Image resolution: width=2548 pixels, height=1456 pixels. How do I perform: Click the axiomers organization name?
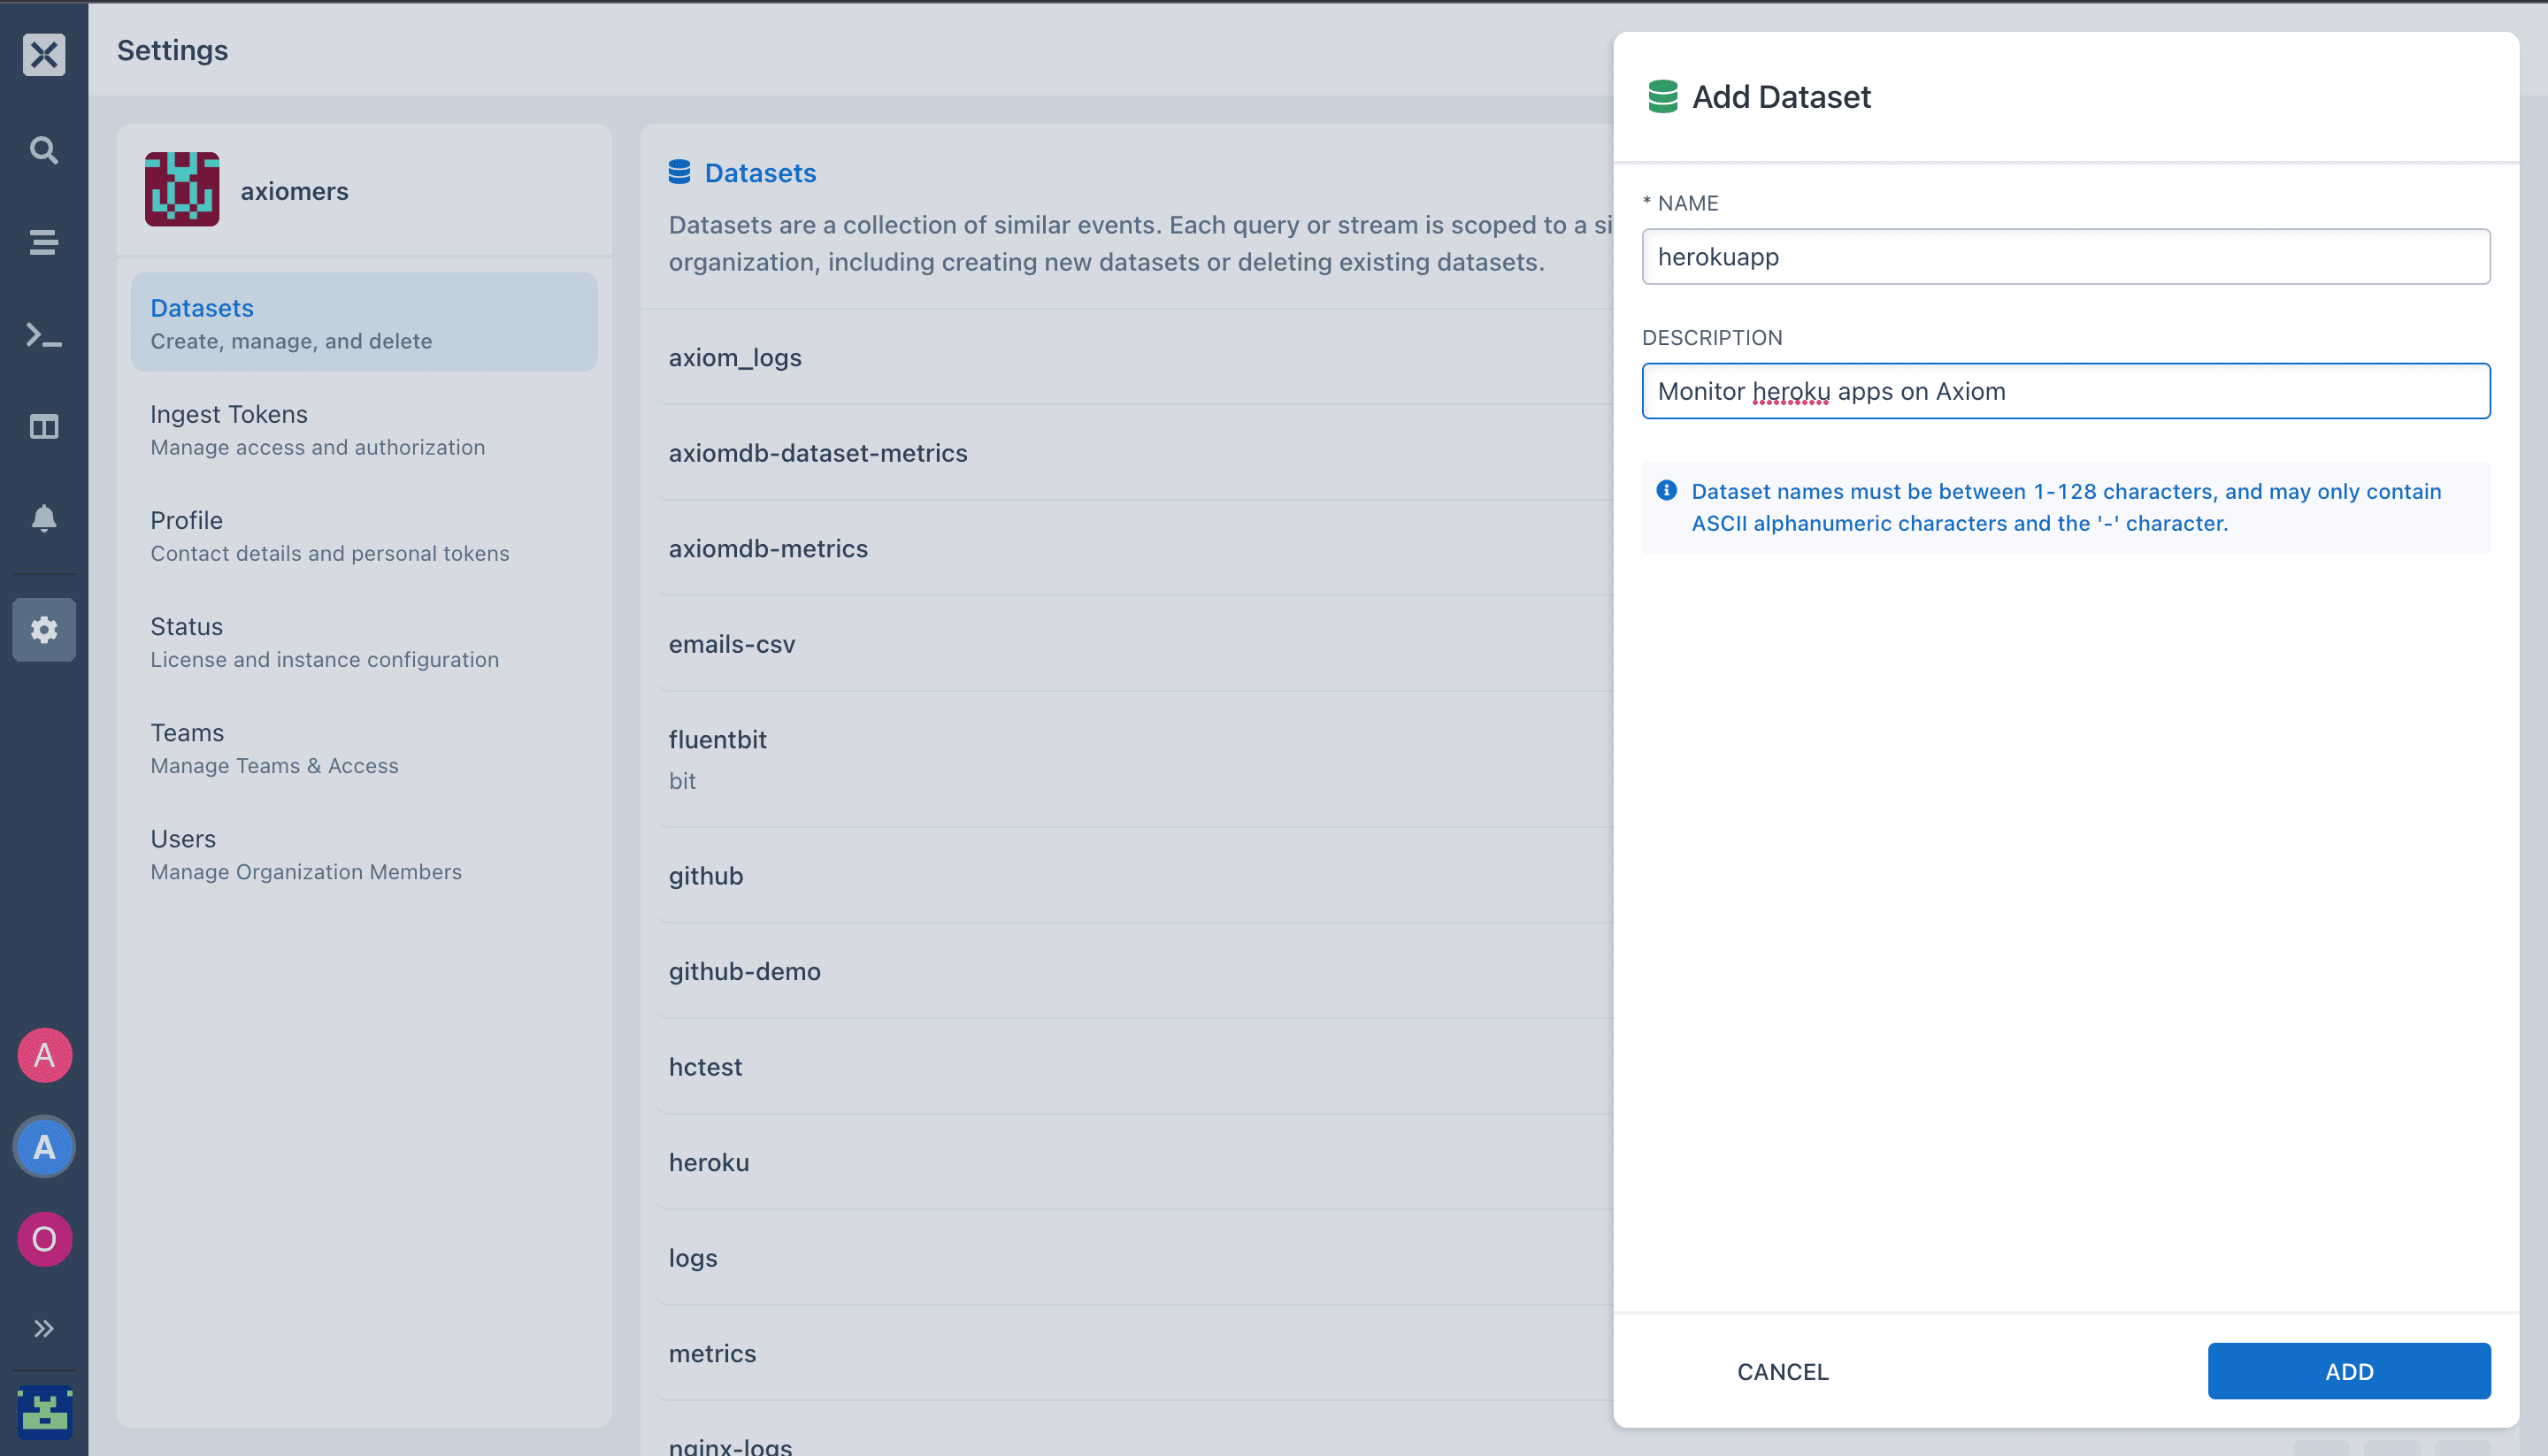[x=294, y=191]
